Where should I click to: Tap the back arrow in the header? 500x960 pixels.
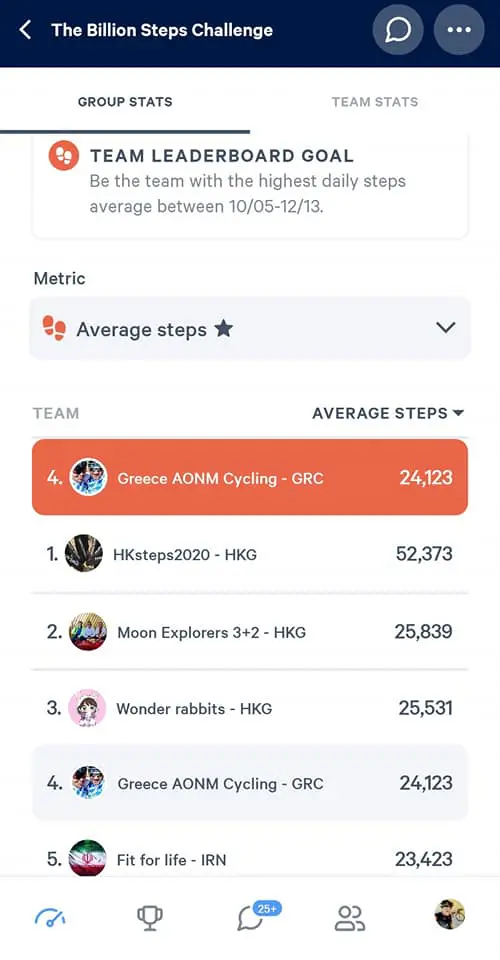click(25, 29)
